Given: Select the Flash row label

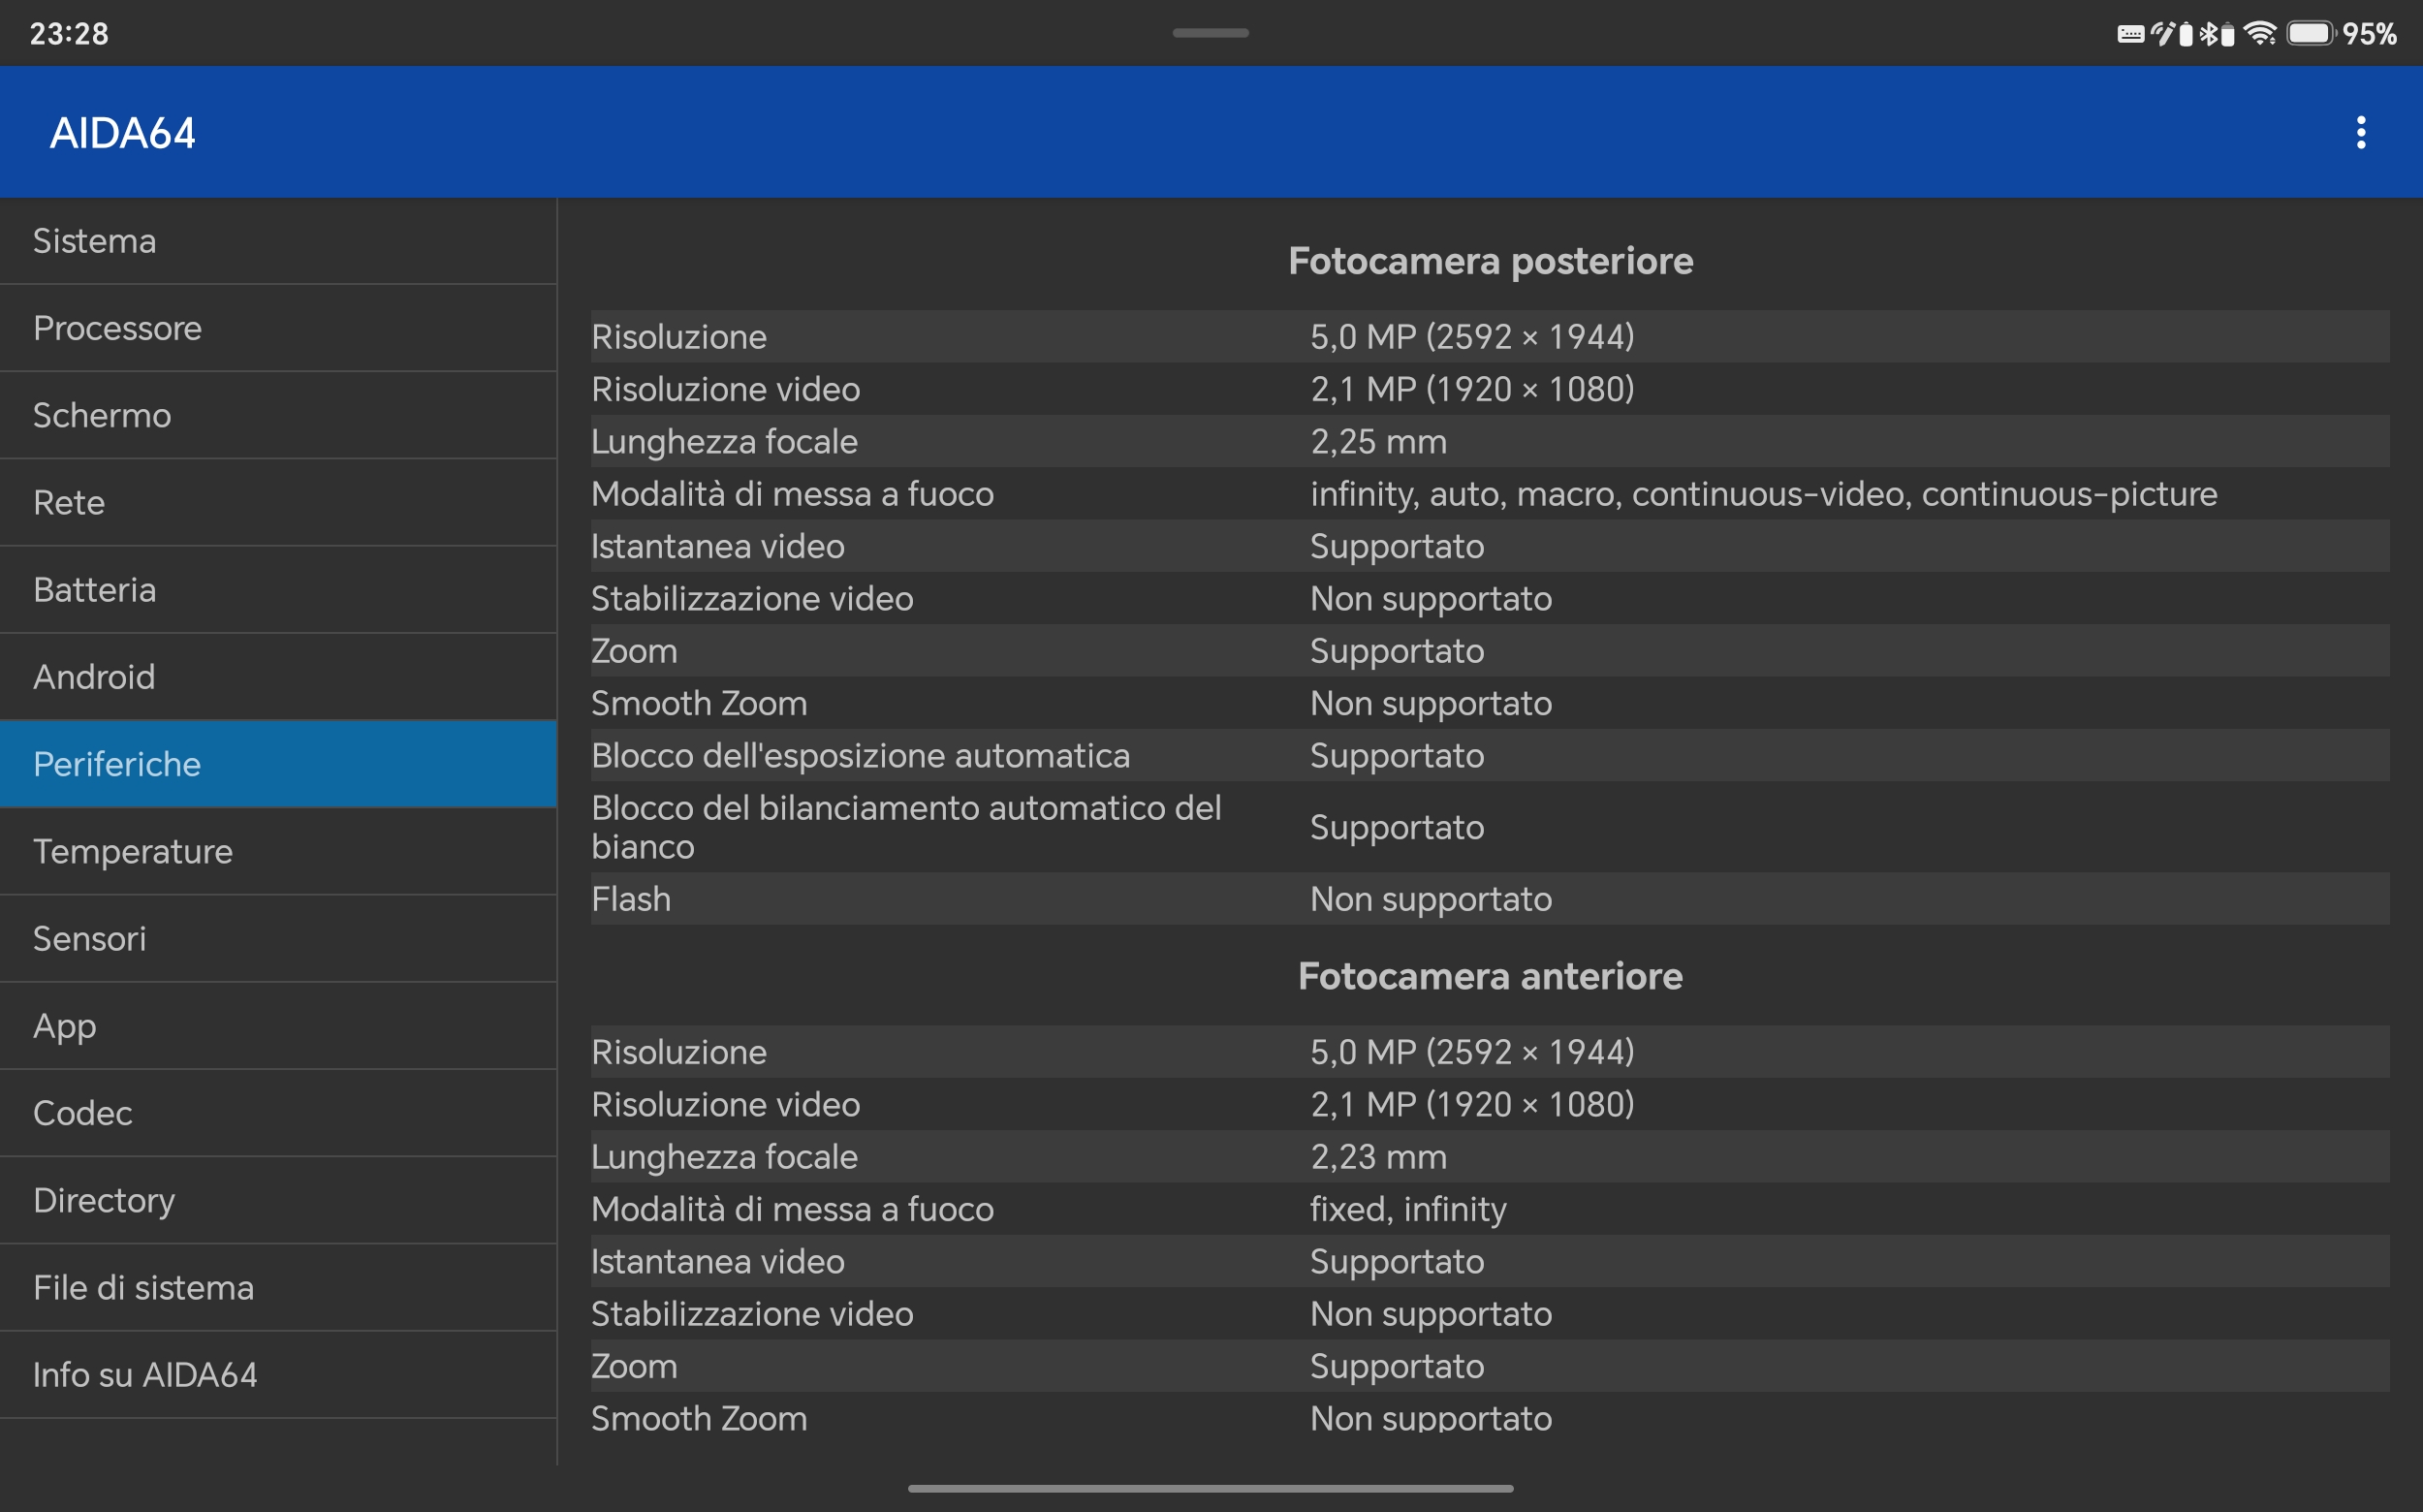Looking at the screenshot, I should tap(631, 899).
